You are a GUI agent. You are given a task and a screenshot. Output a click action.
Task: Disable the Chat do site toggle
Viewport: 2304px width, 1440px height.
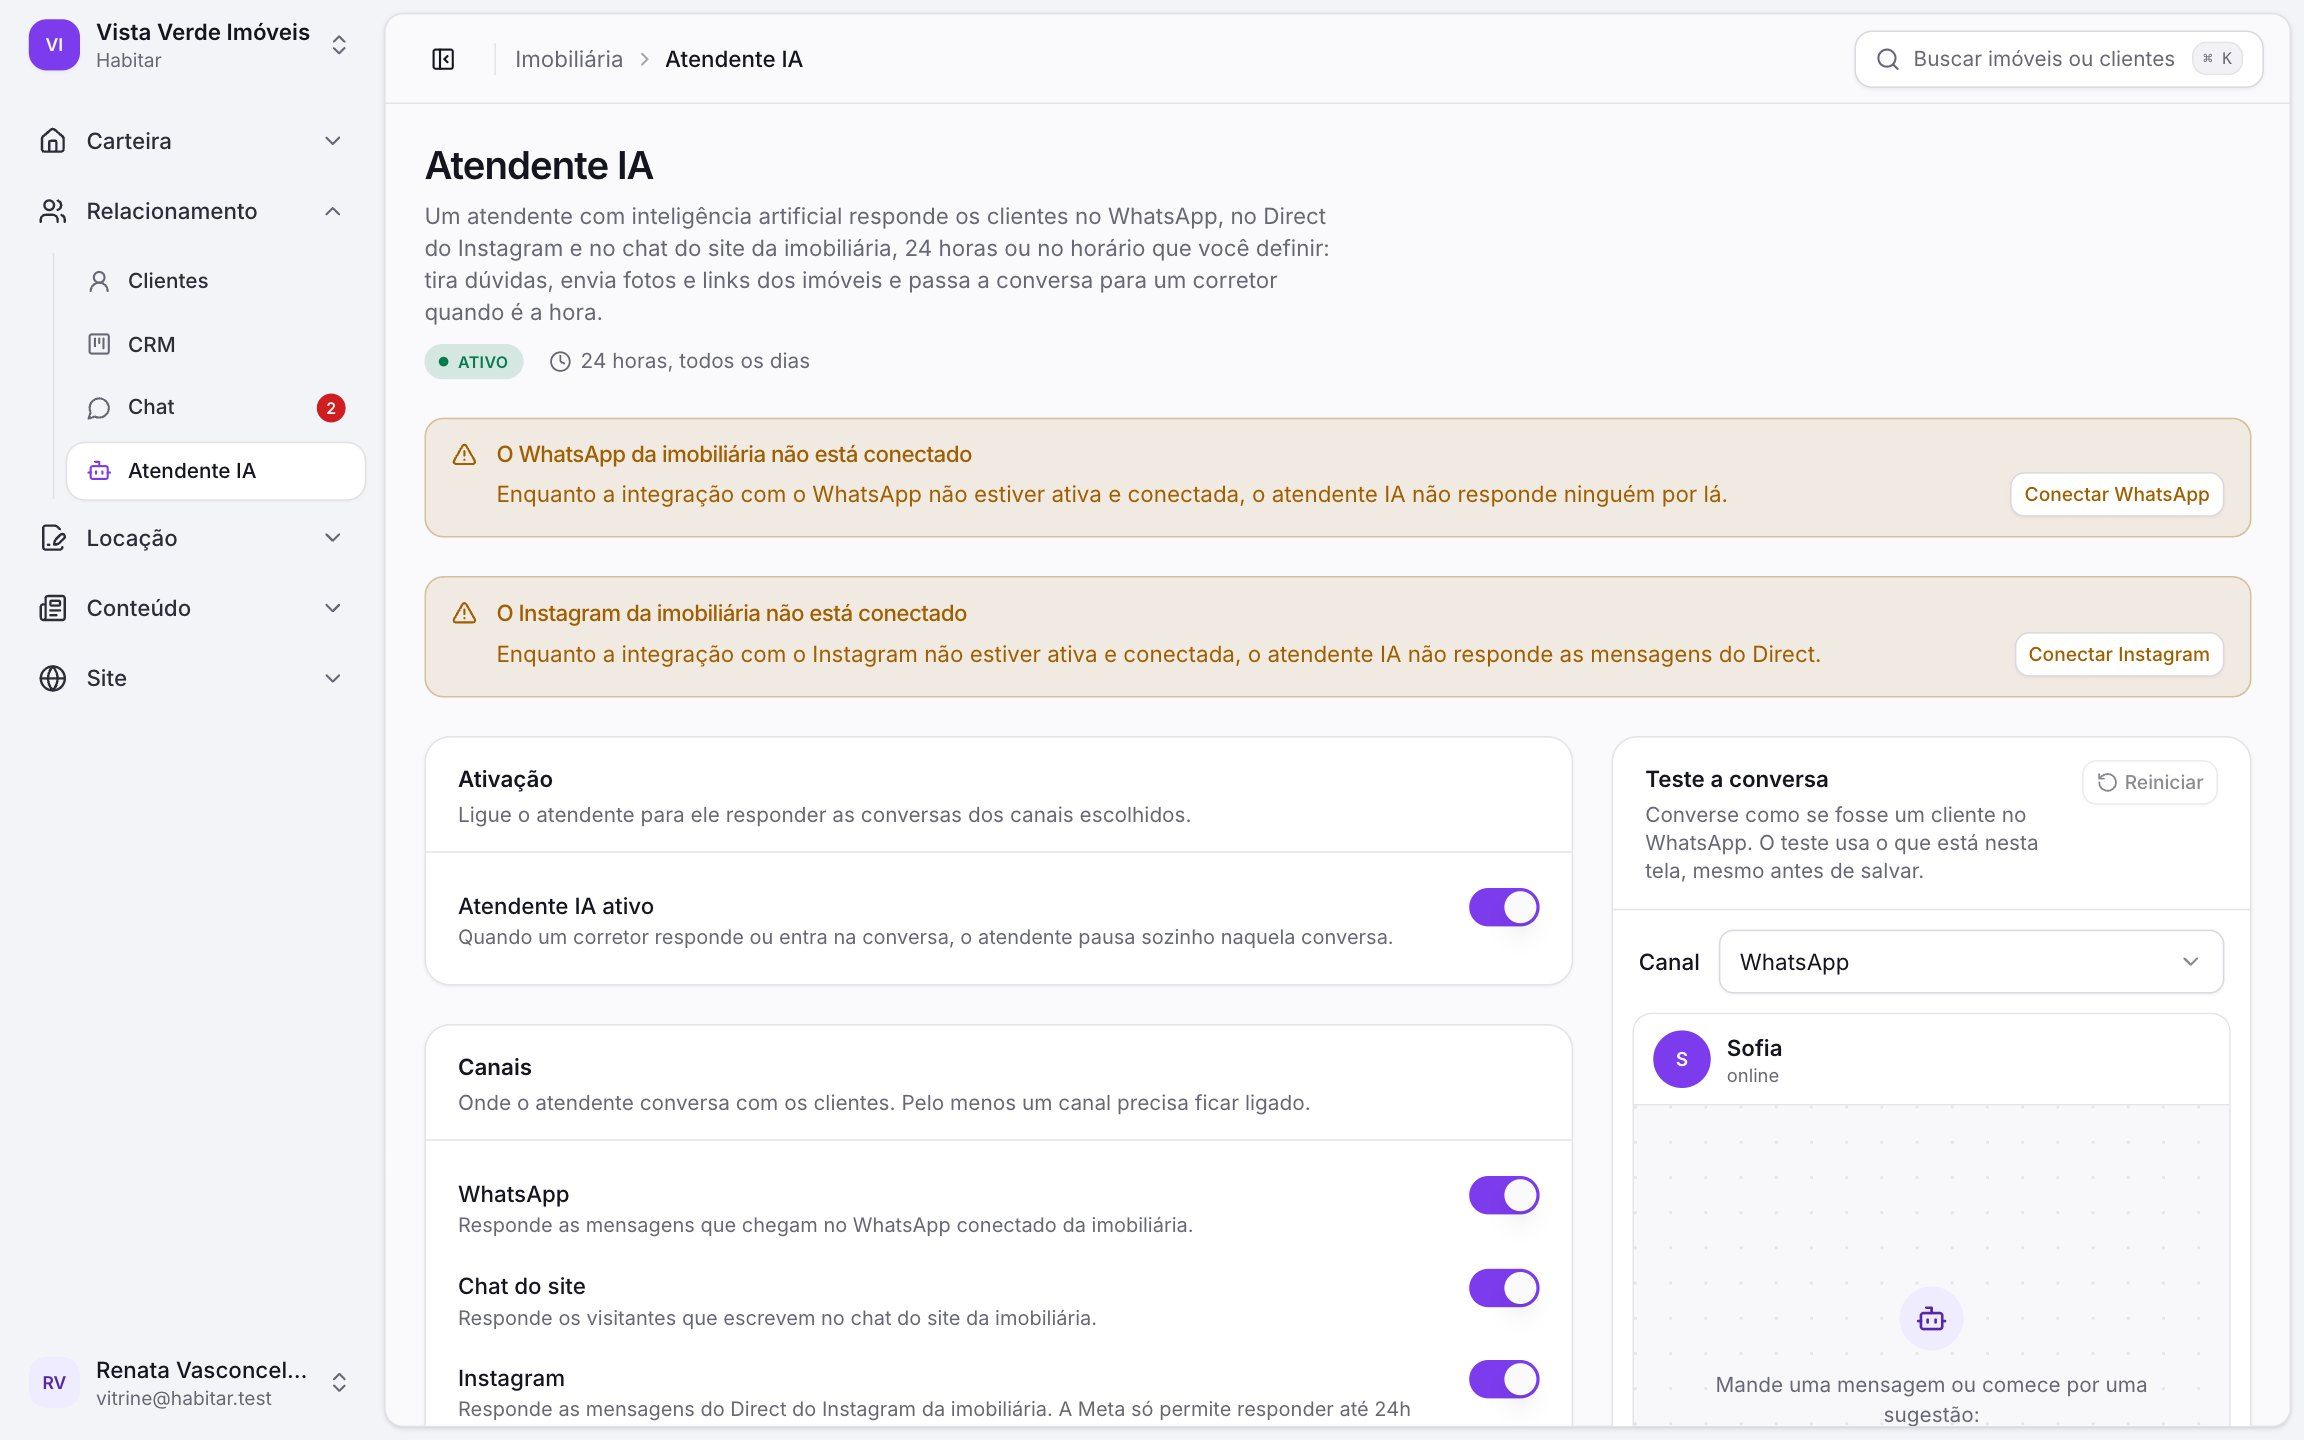click(x=1504, y=1288)
